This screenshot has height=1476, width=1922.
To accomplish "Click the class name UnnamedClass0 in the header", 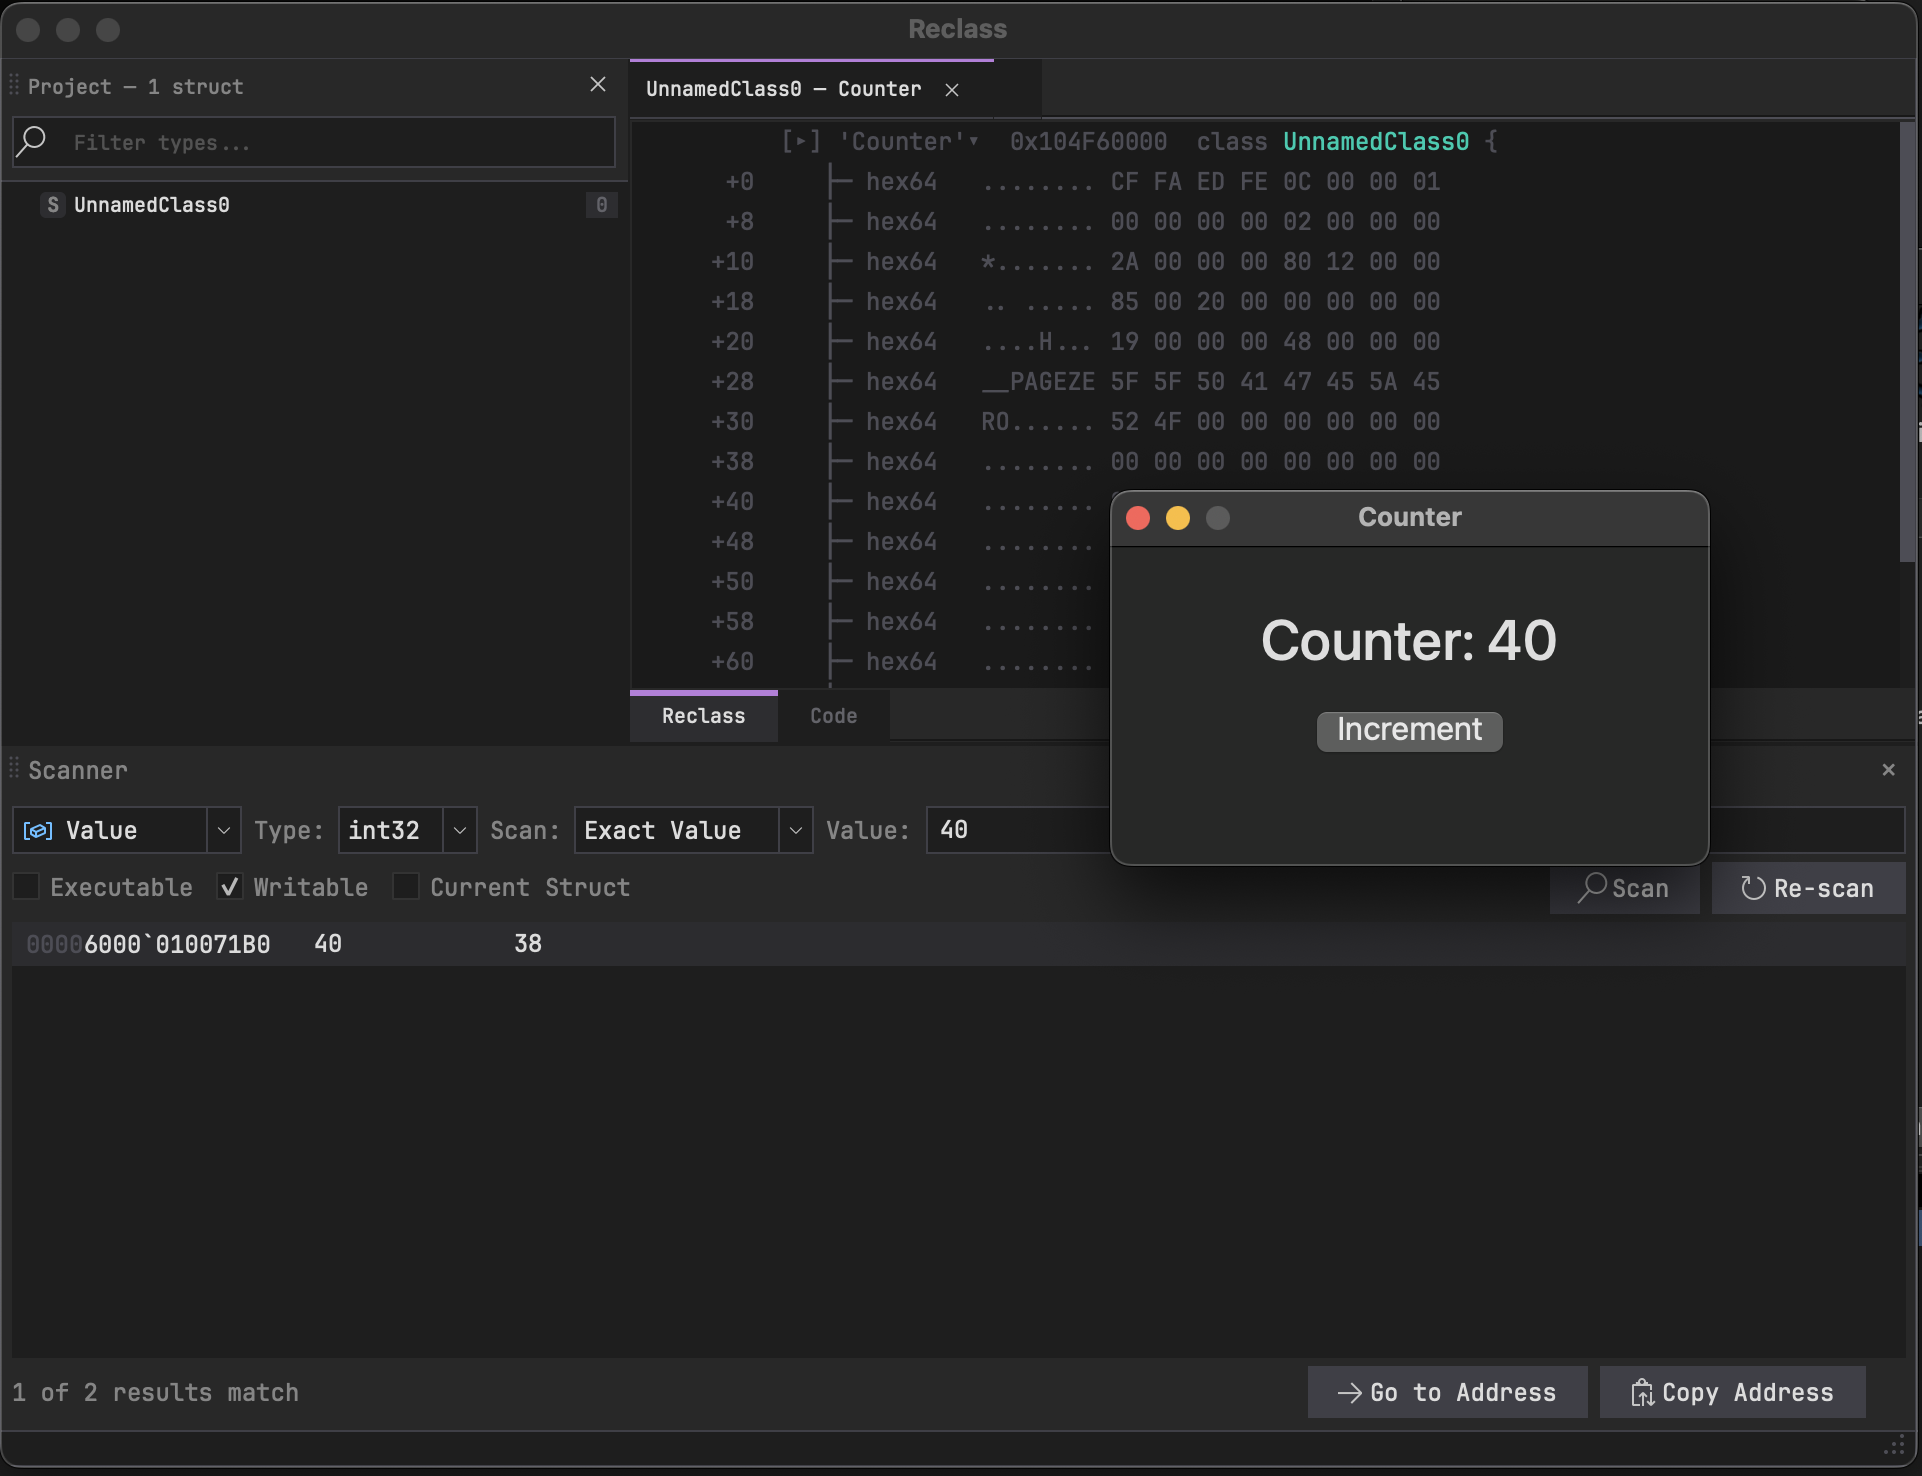I will click(x=1376, y=142).
